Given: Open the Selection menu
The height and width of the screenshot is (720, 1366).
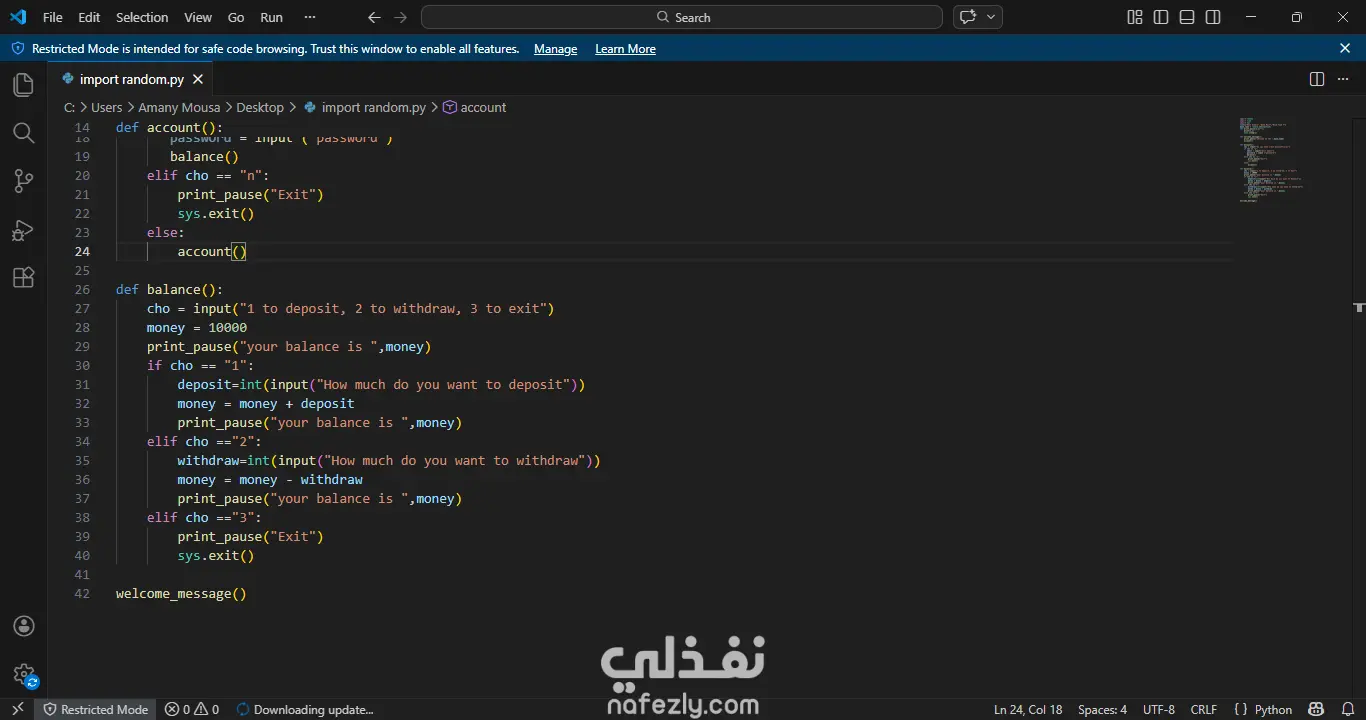Looking at the screenshot, I should pyautogui.click(x=142, y=17).
